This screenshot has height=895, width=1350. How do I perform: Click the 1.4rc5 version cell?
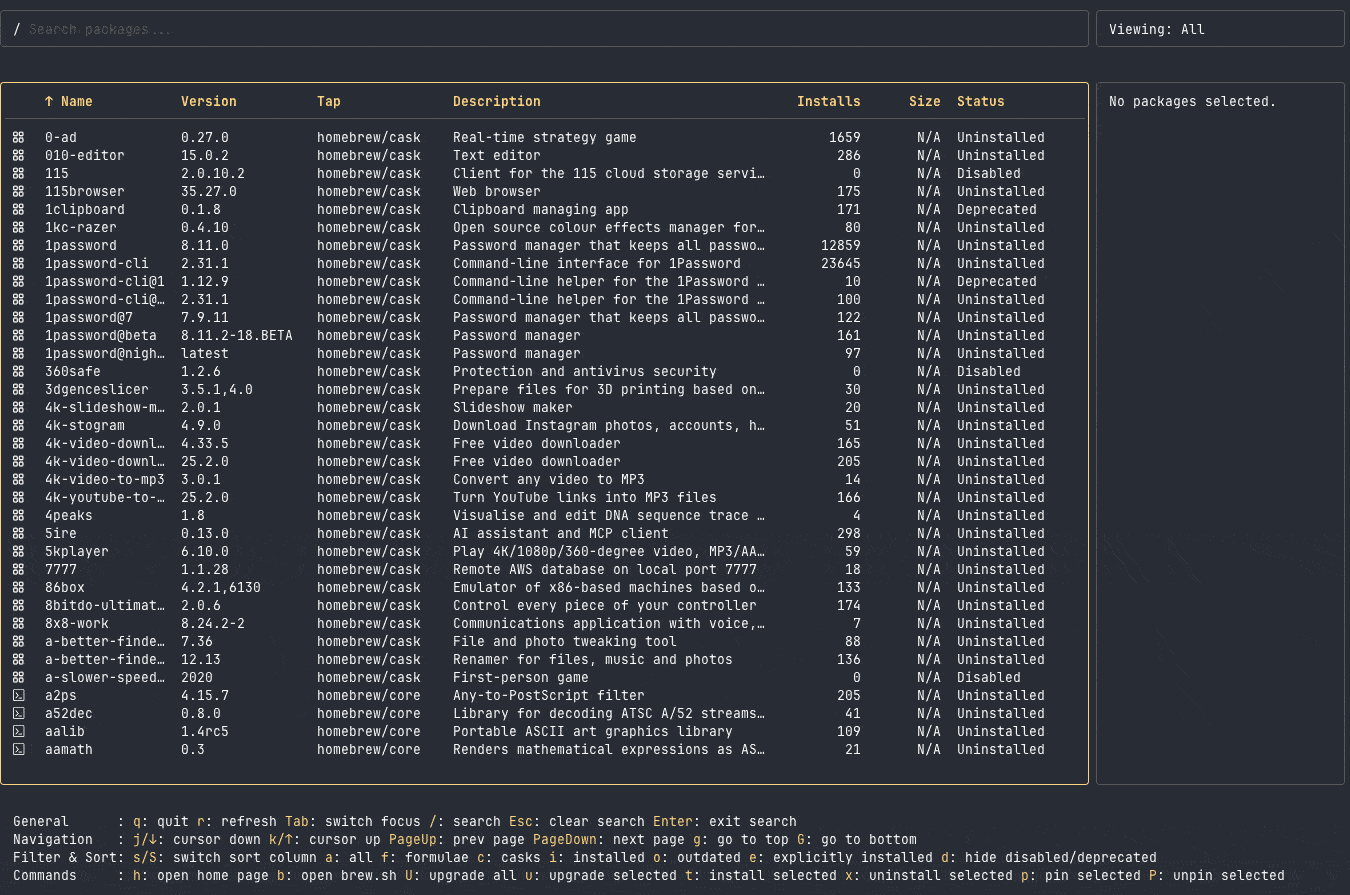(x=205, y=731)
